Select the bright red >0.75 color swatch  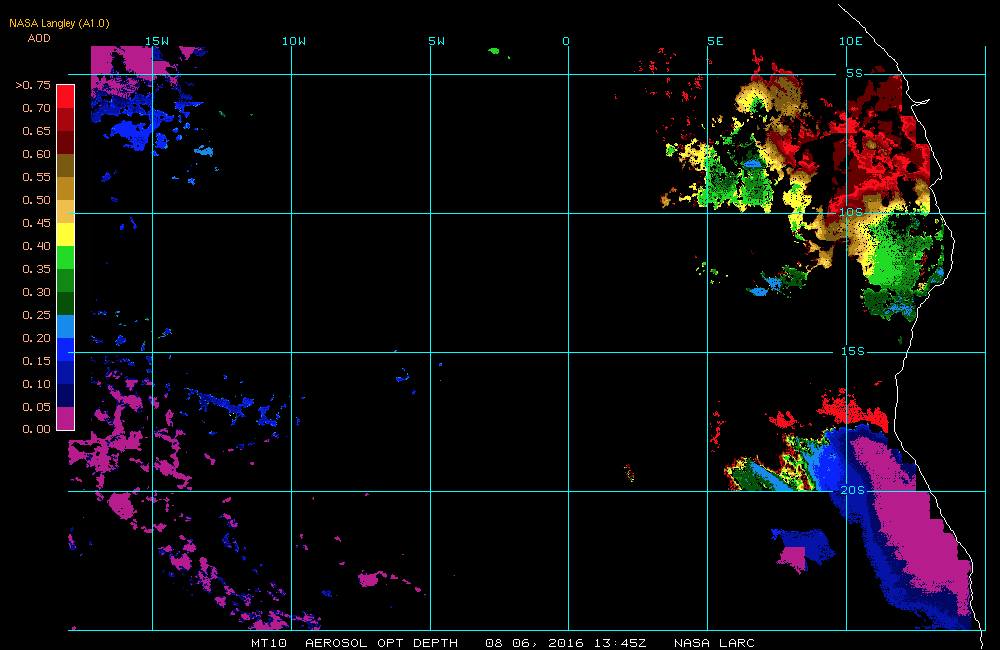pyautogui.click(x=66, y=96)
